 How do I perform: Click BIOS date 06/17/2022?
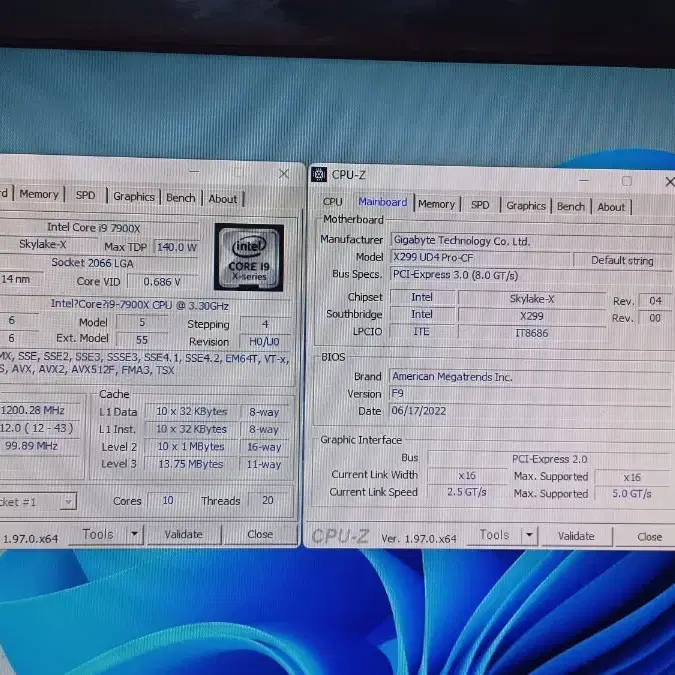click(531, 411)
